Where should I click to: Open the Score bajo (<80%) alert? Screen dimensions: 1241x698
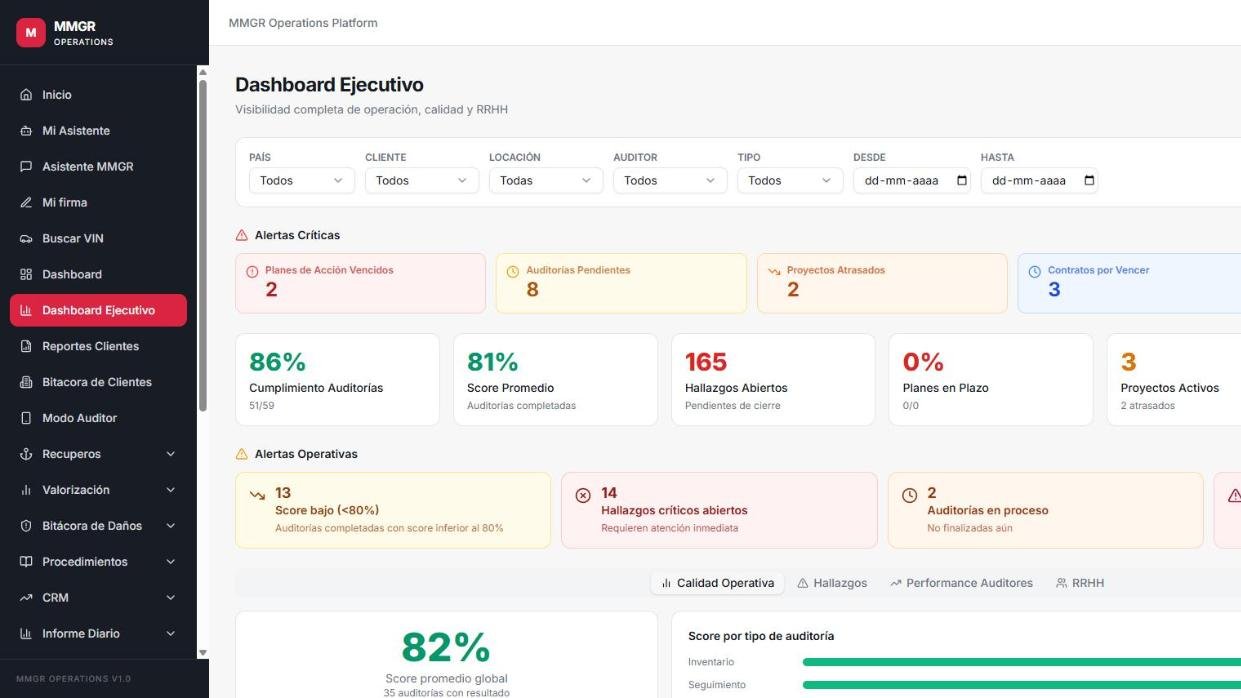[x=393, y=511]
